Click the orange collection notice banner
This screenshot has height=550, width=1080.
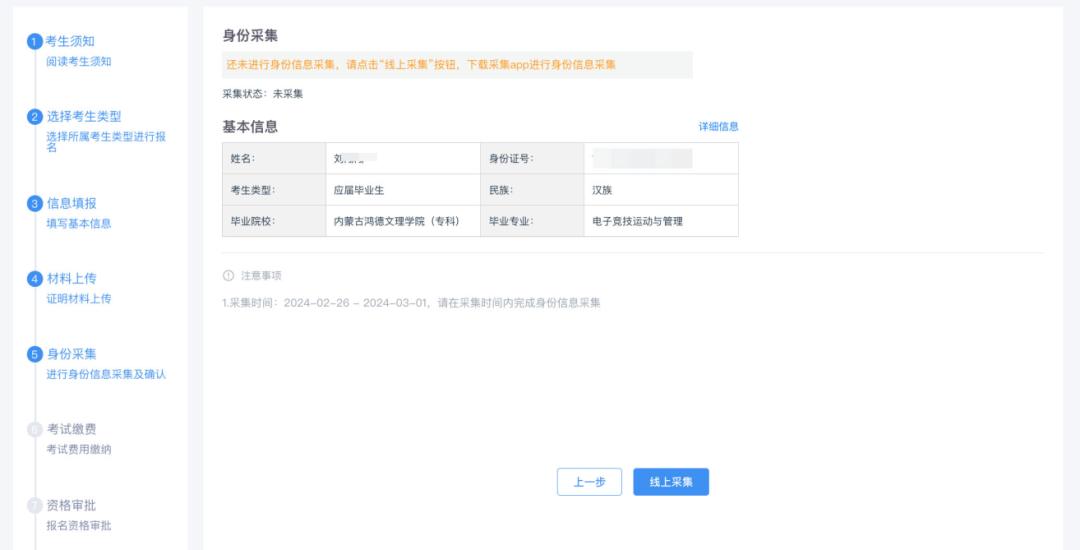tap(457, 65)
